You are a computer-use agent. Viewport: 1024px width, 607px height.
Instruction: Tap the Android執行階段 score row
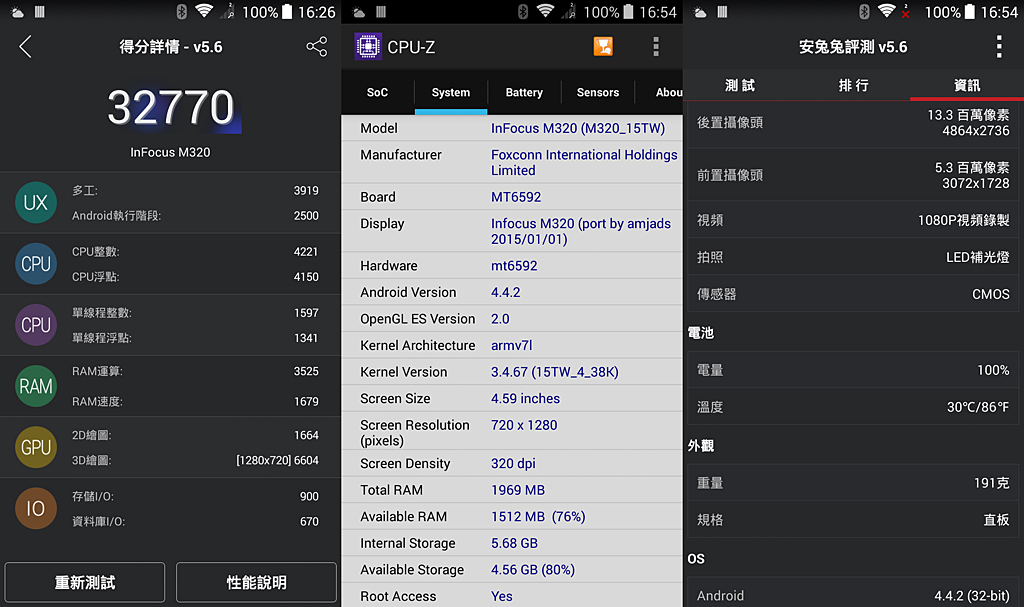point(195,216)
